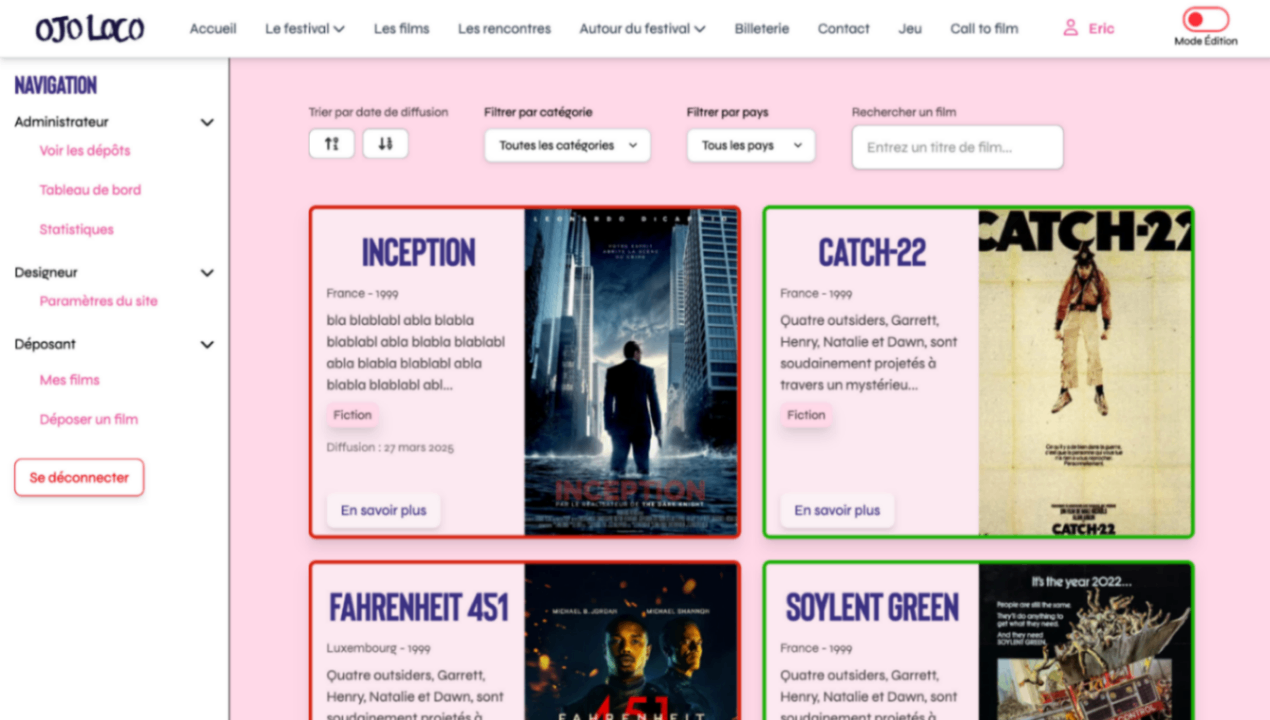Open the Toutes les catégories dropdown
The width and height of the screenshot is (1270, 720).
[x=567, y=146]
